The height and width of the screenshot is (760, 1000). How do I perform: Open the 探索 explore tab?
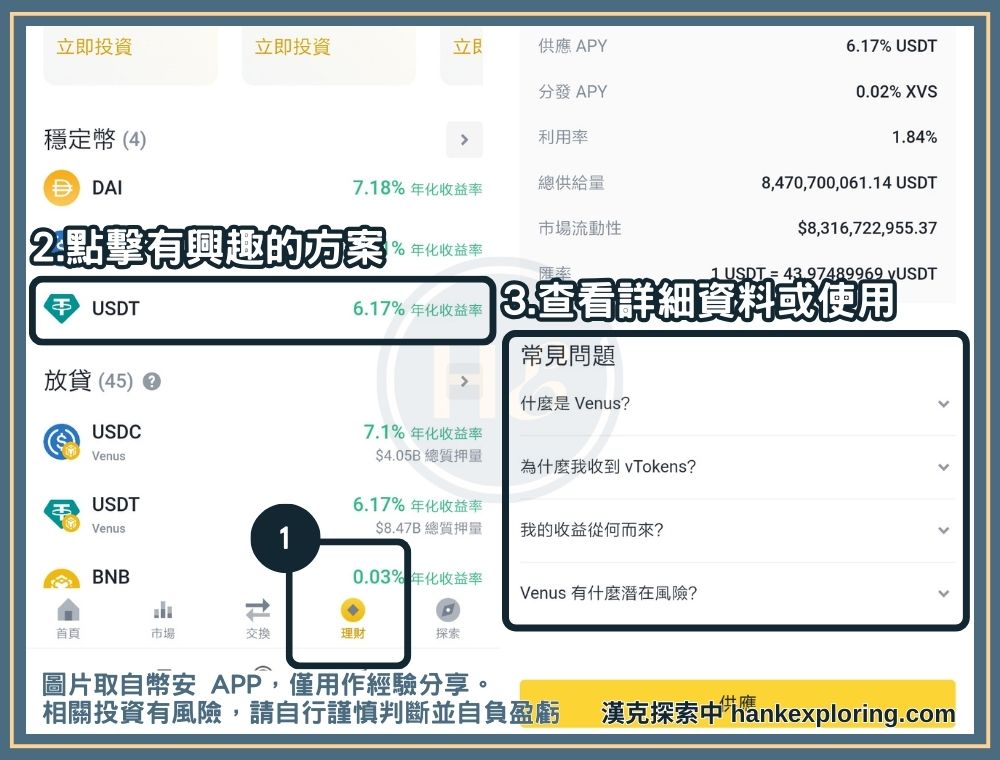point(448,618)
